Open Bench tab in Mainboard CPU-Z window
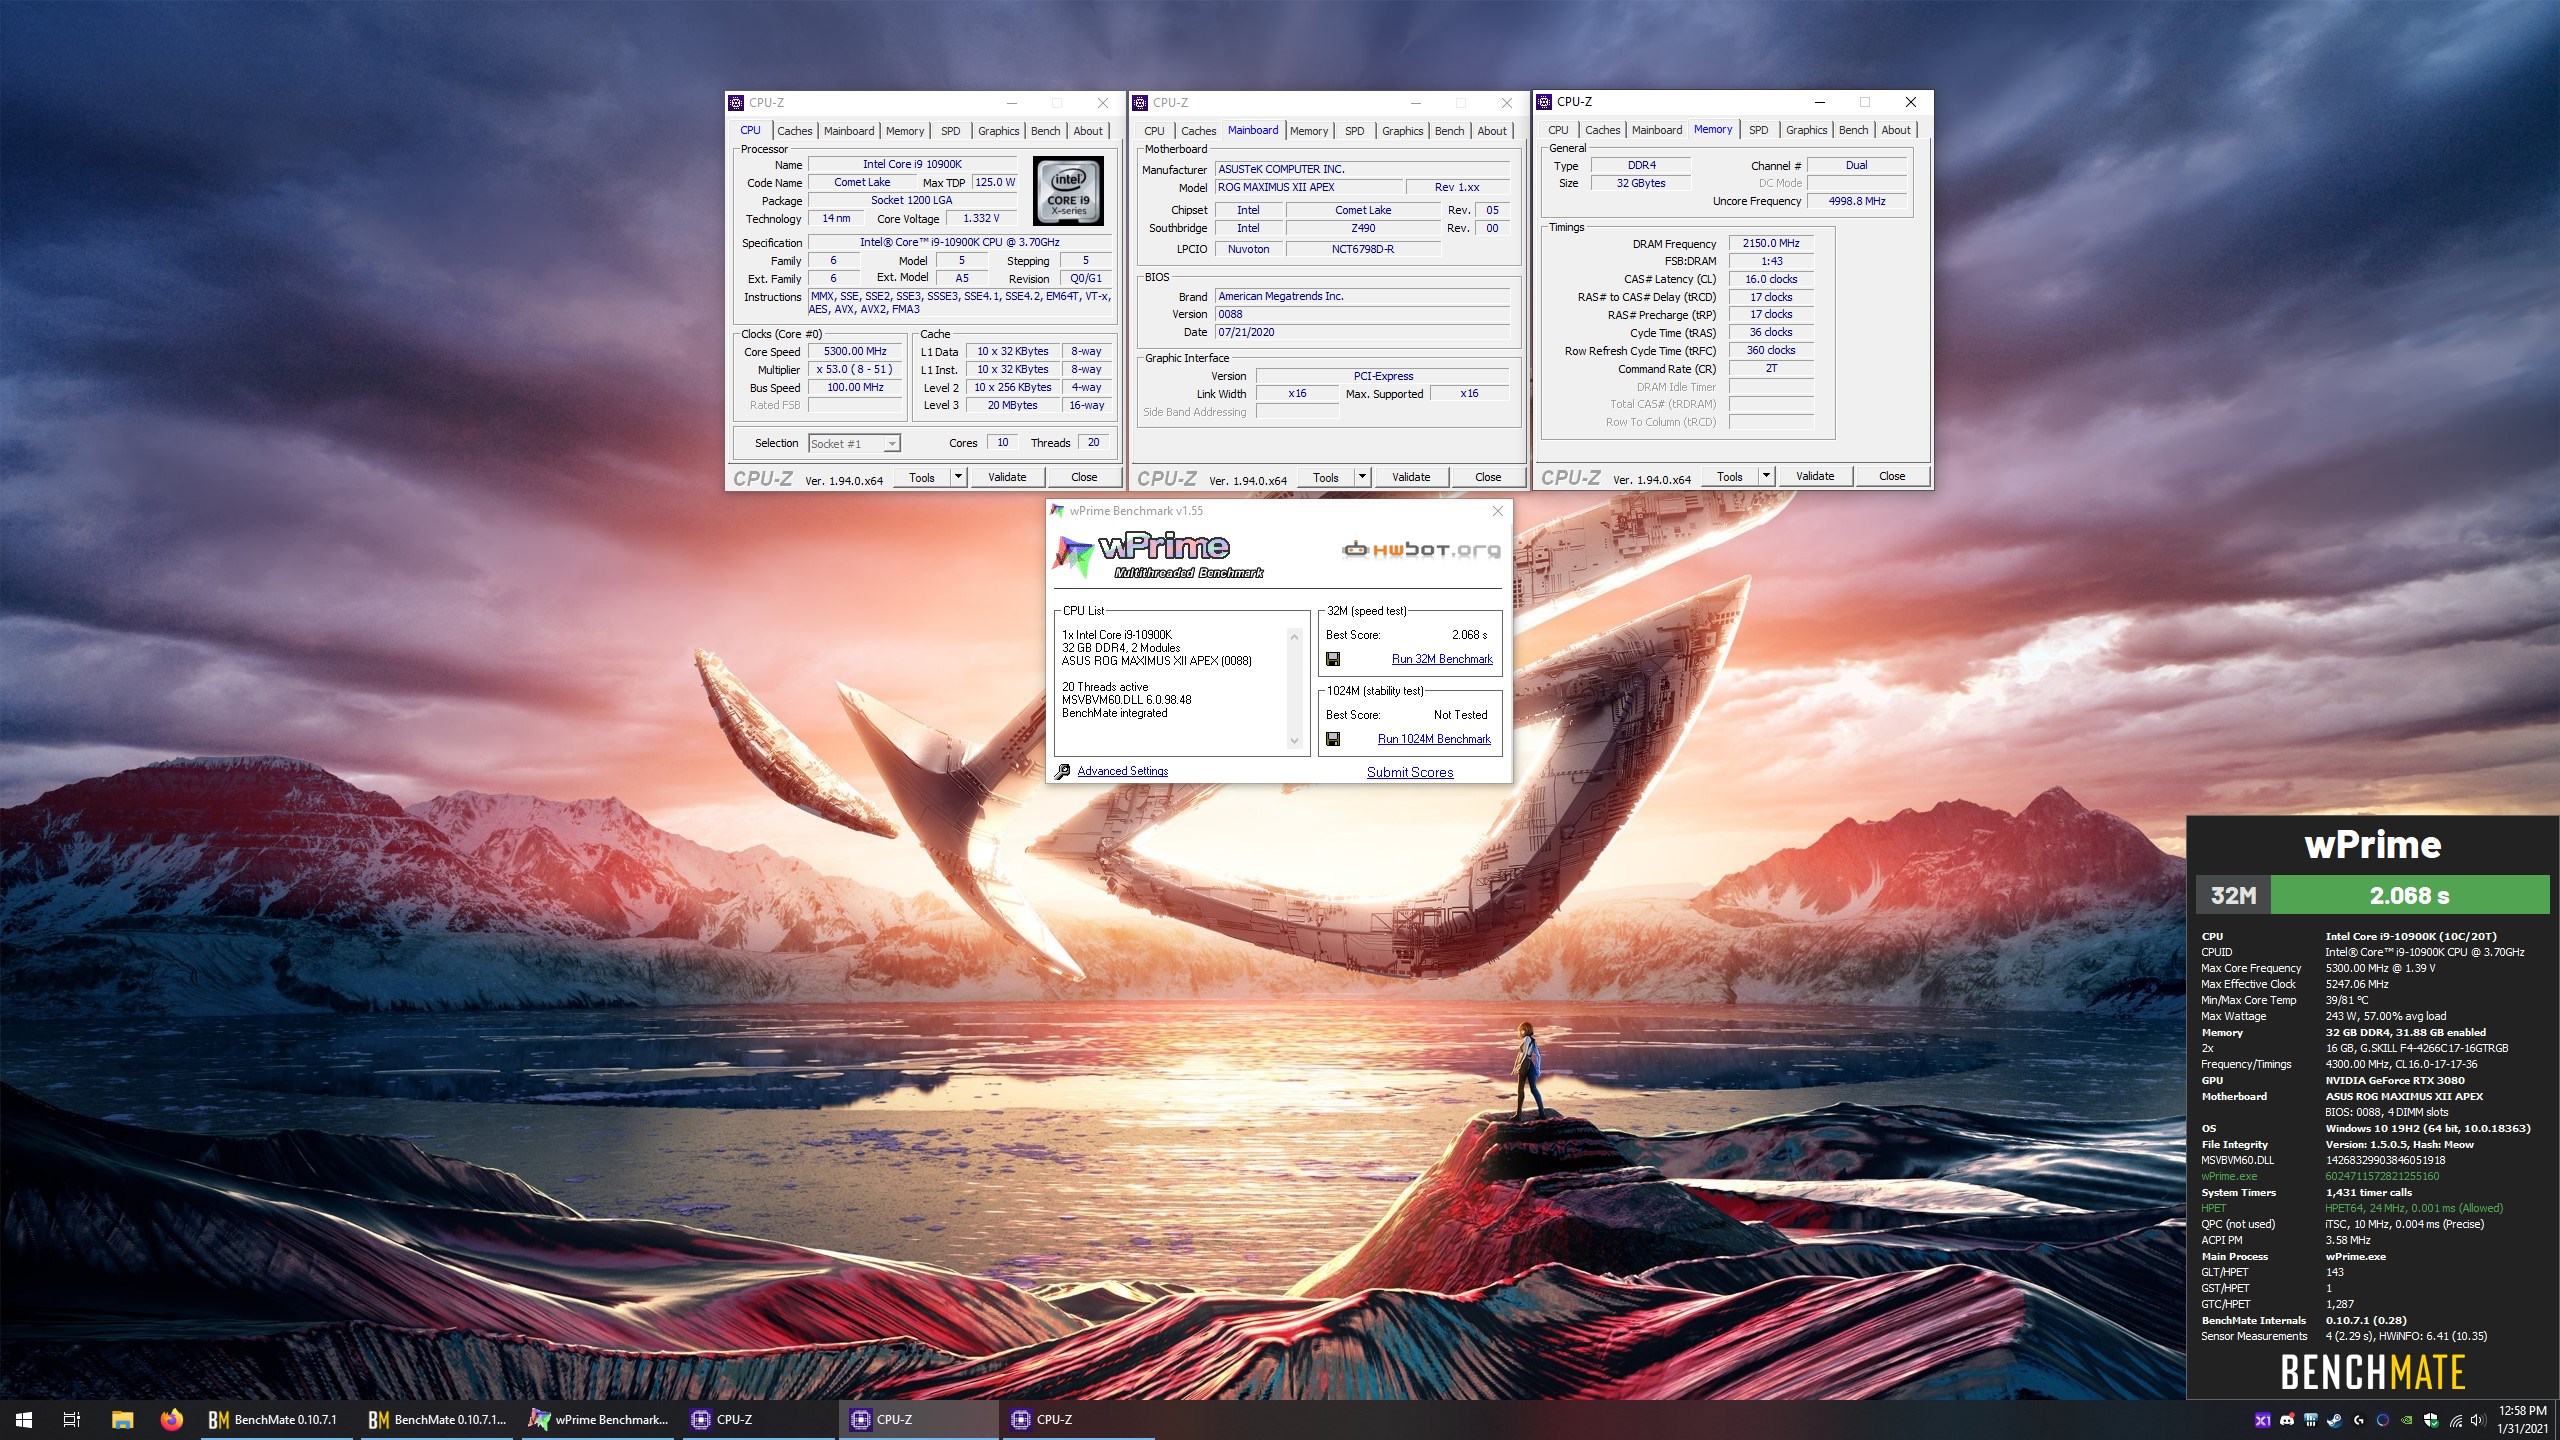Screen dimensions: 2560x1440 [x=1449, y=131]
